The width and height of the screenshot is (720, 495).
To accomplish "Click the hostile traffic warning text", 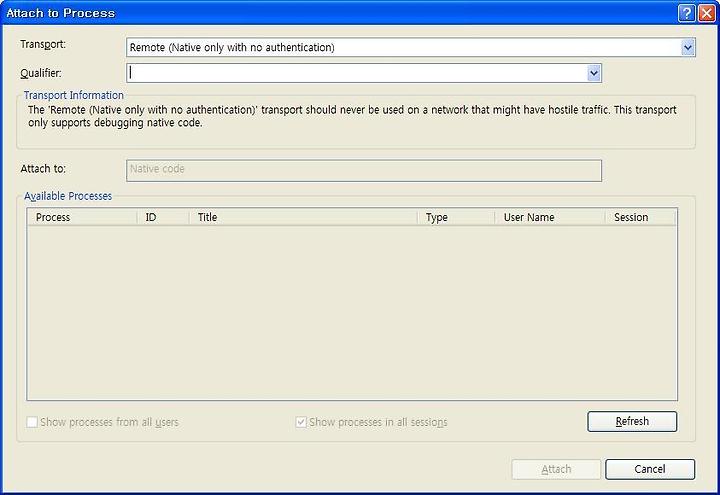I will click(x=352, y=116).
